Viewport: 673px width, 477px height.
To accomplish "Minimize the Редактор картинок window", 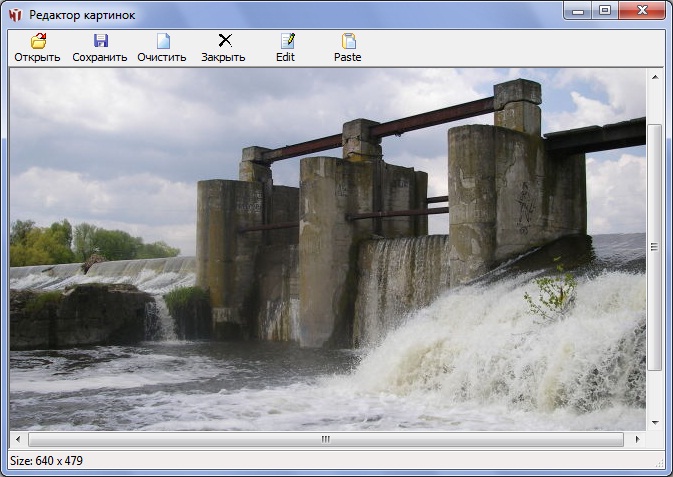I will (x=577, y=11).
